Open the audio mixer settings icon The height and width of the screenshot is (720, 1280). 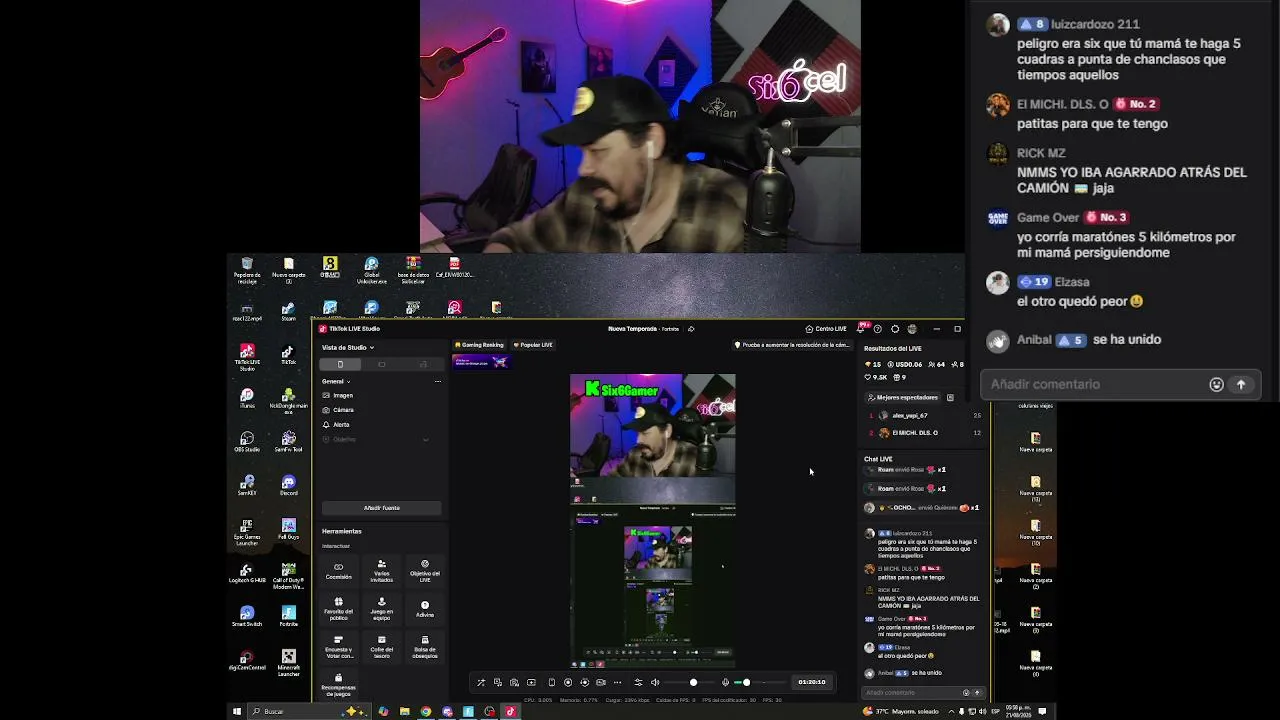click(638, 682)
